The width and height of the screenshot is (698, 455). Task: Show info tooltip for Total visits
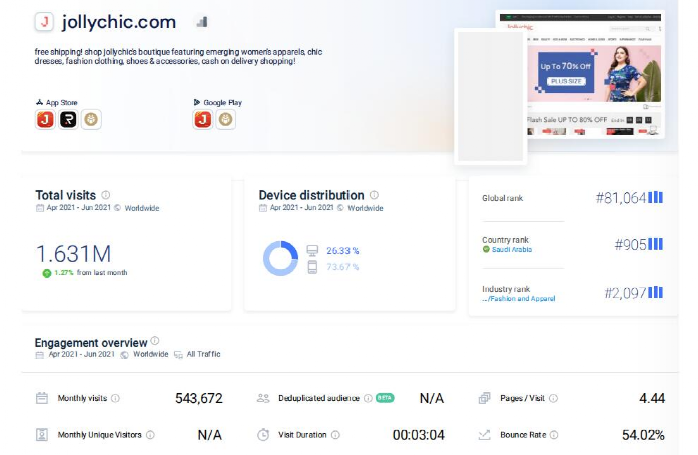point(106,195)
